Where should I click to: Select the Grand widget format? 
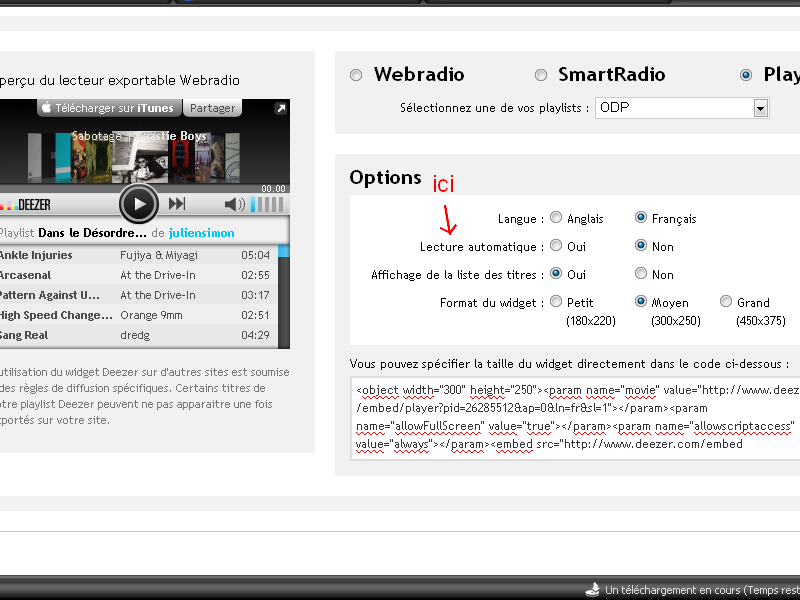click(726, 302)
